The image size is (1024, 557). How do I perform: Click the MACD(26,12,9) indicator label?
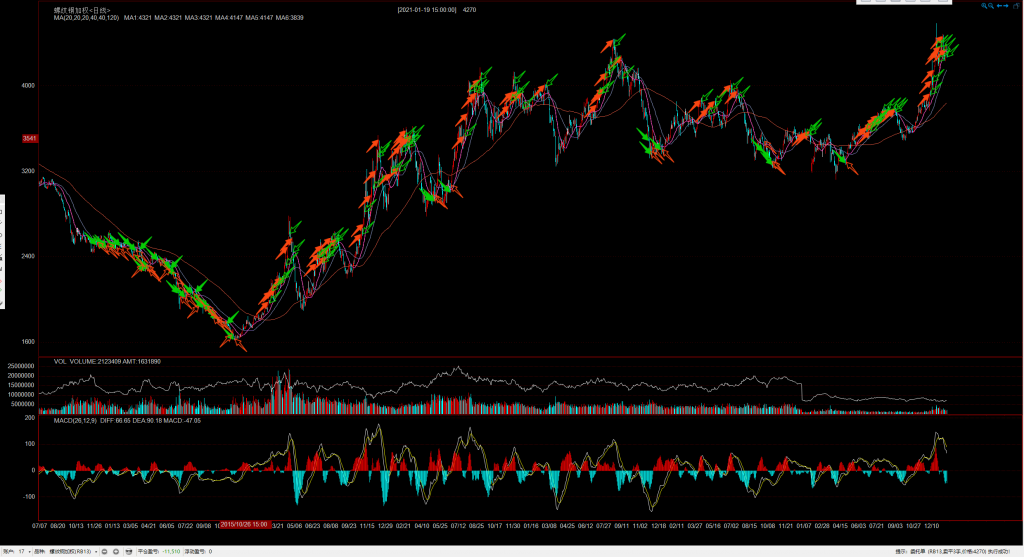(76, 421)
